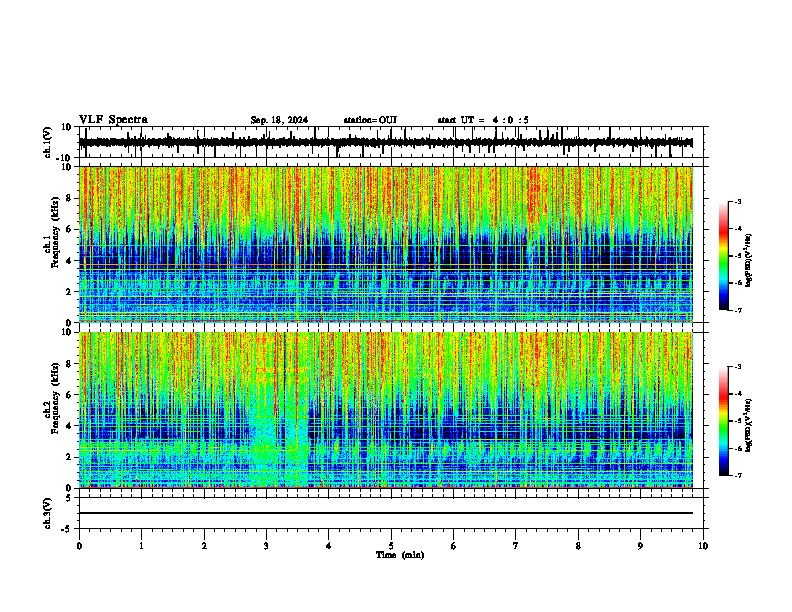Viewport: 792px width, 612px height.
Task: Click the time axis tick label "6"
Action: [x=453, y=546]
